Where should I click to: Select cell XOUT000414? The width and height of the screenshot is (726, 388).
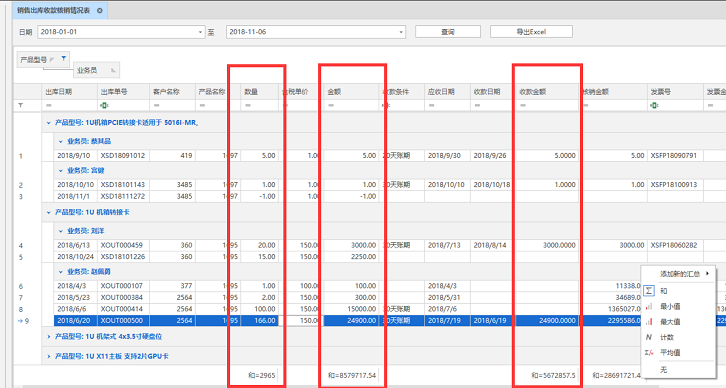pyautogui.click(x=123, y=309)
